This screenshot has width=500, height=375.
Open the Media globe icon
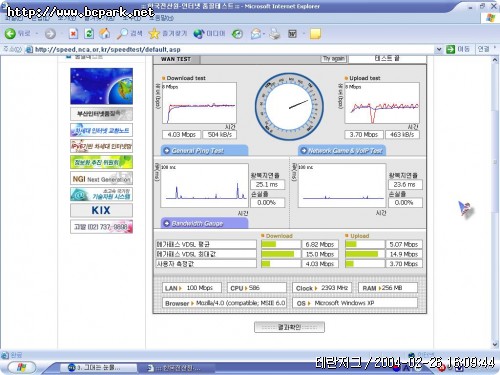click(x=199, y=34)
